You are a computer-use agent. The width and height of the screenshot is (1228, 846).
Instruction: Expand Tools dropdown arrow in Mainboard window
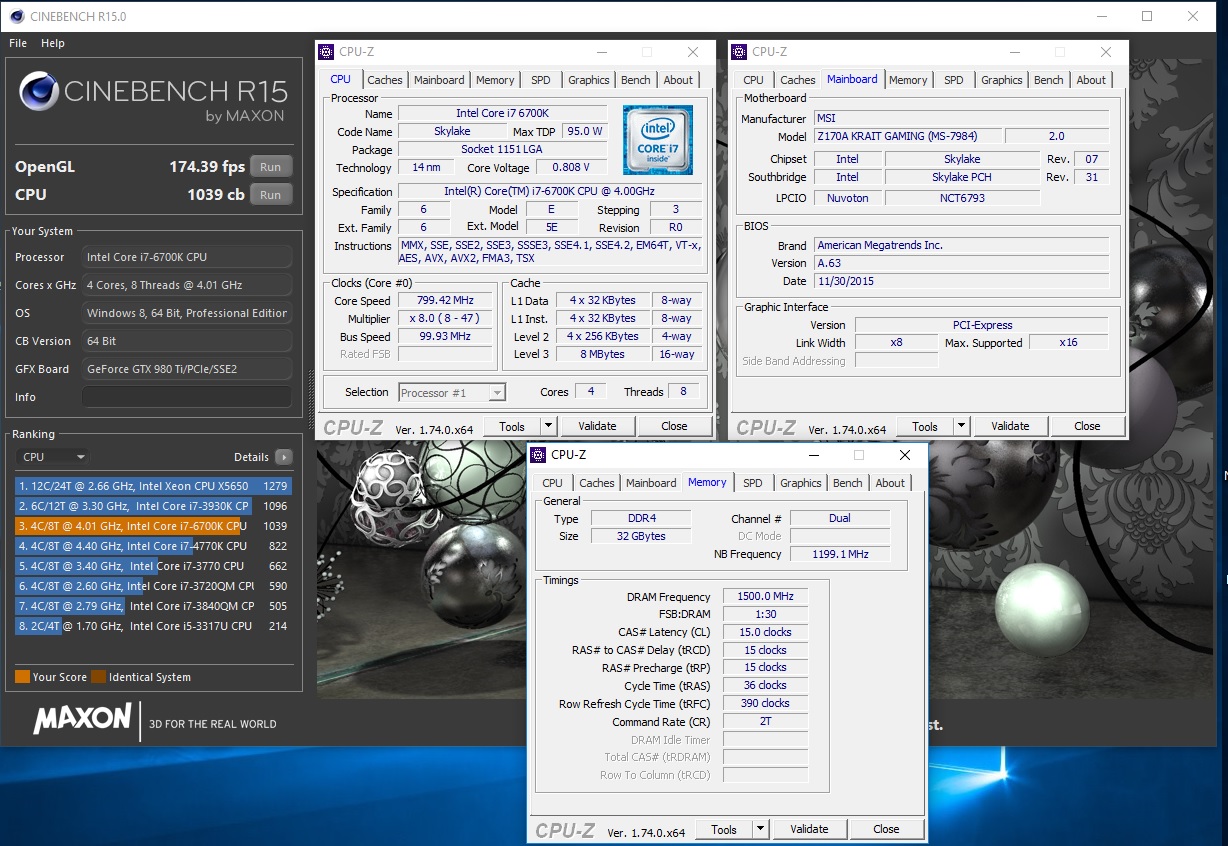click(961, 426)
